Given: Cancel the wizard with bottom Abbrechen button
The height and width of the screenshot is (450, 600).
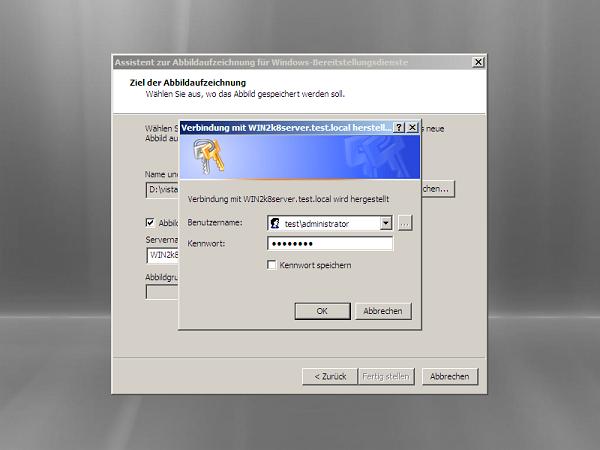Looking at the screenshot, I should (450, 377).
